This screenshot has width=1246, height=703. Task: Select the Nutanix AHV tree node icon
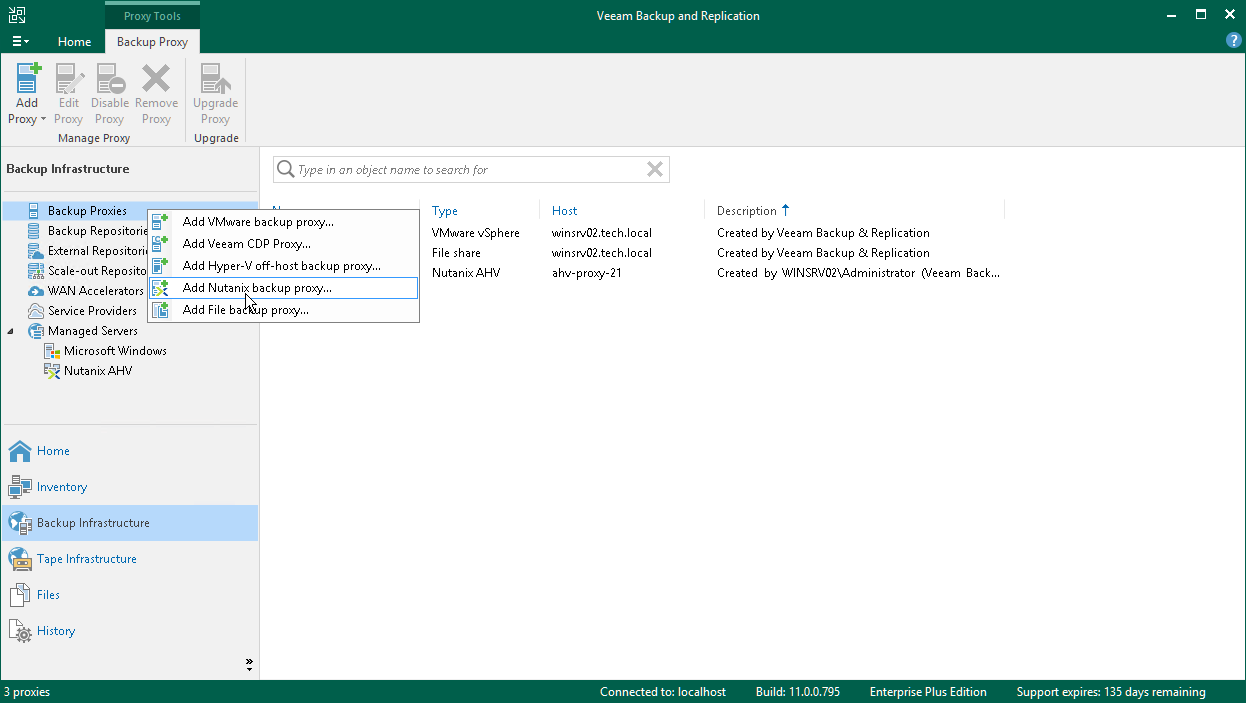[52, 371]
